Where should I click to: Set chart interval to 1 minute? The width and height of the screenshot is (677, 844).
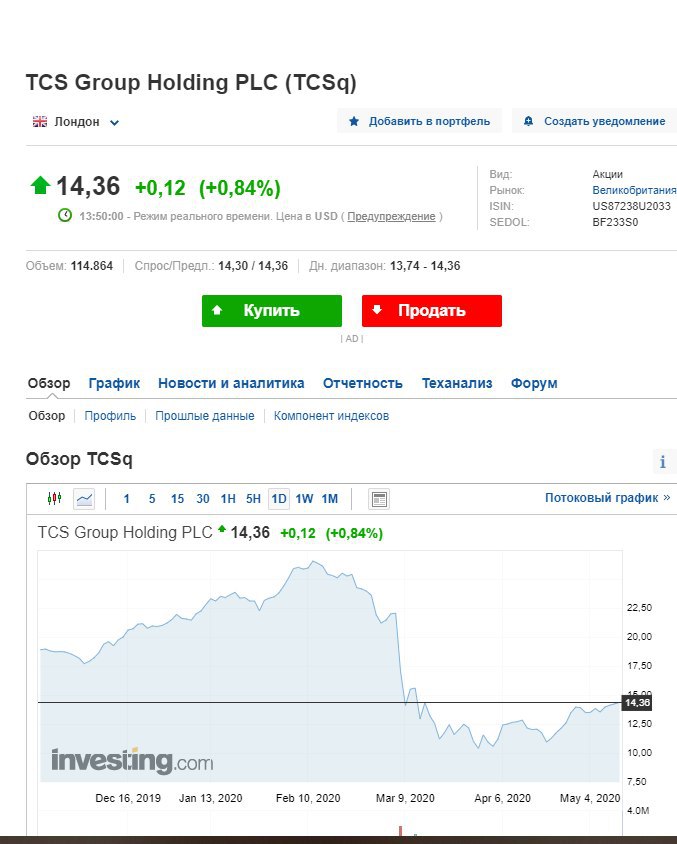(126, 499)
